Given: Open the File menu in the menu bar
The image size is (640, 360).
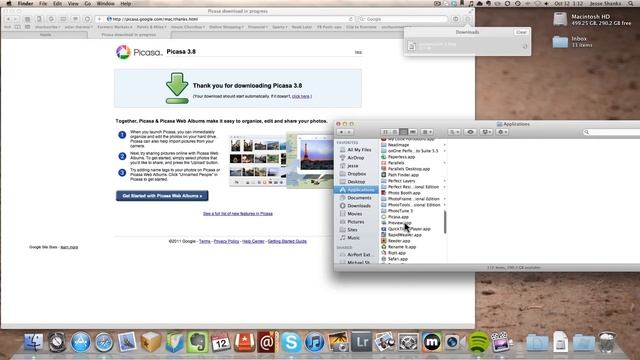Looking at the screenshot, I should tap(43, 3).
